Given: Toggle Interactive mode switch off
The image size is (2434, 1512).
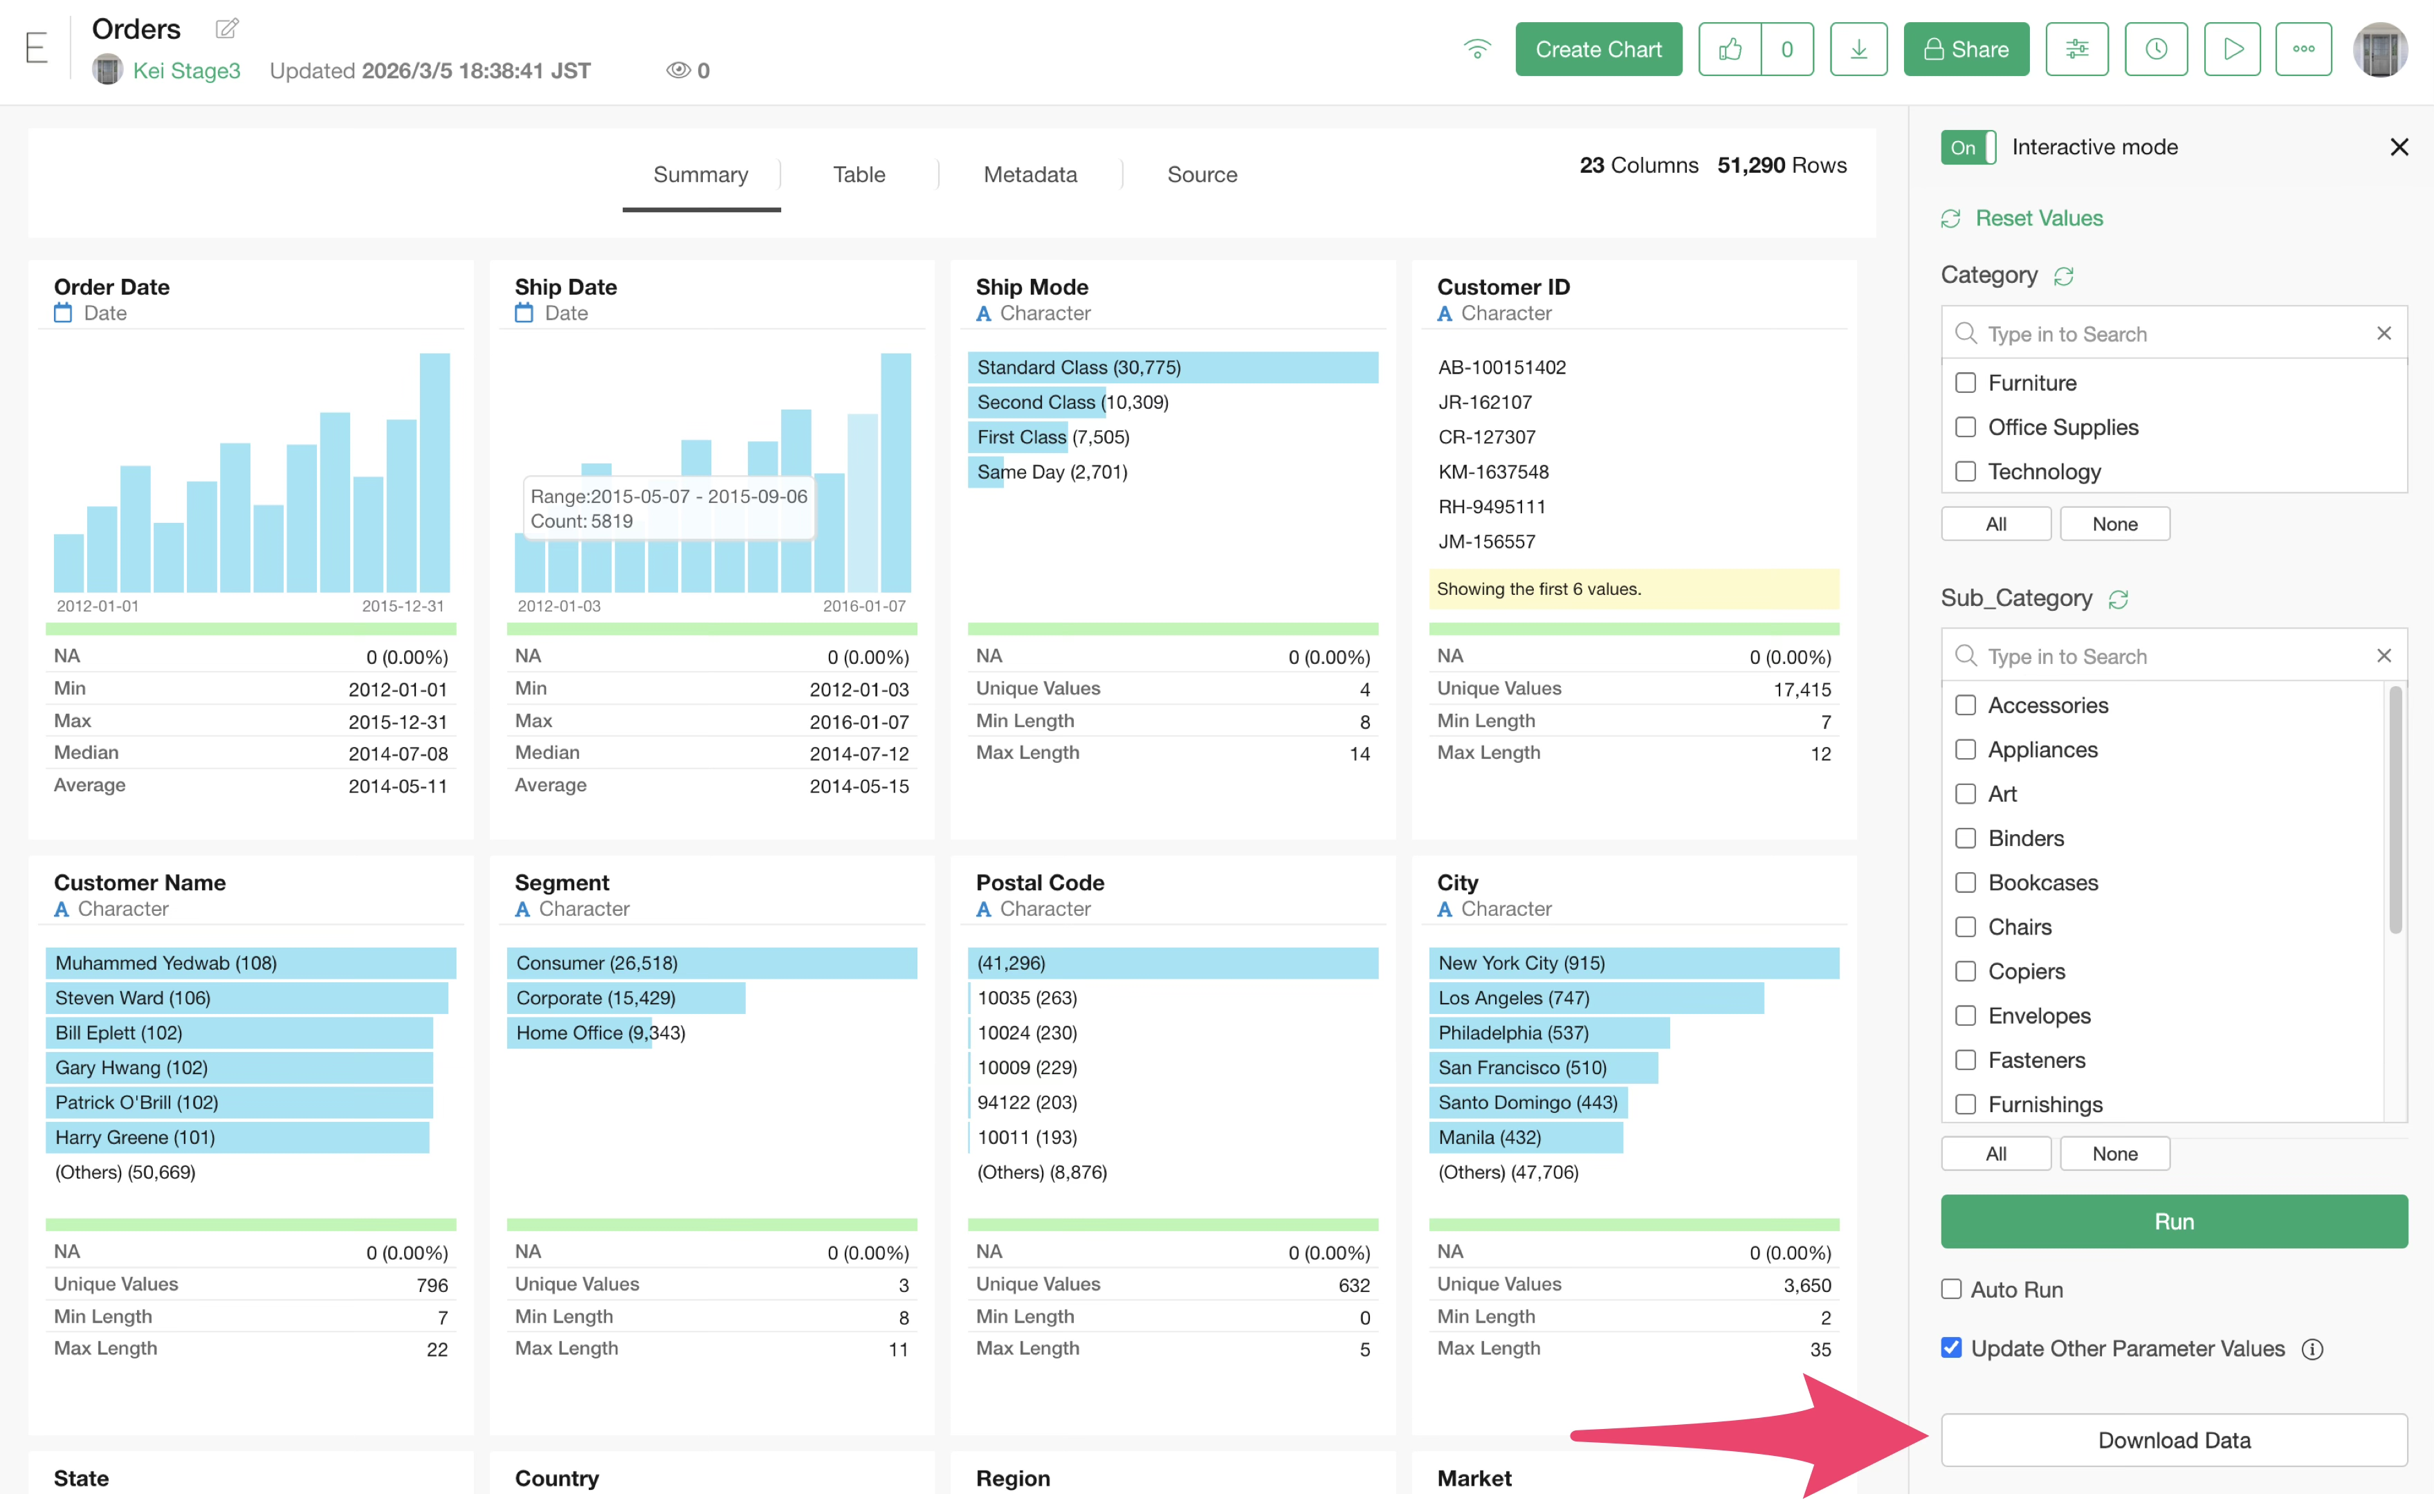Looking at the screenshot, I should [x=1967, y=147].
